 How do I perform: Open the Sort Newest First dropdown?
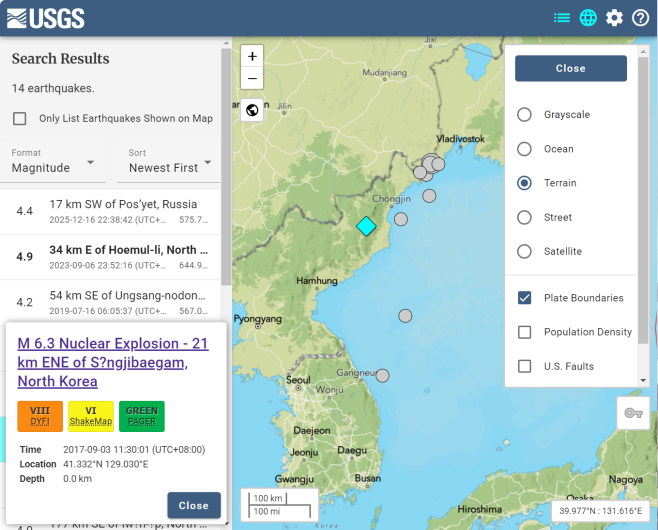170,163
